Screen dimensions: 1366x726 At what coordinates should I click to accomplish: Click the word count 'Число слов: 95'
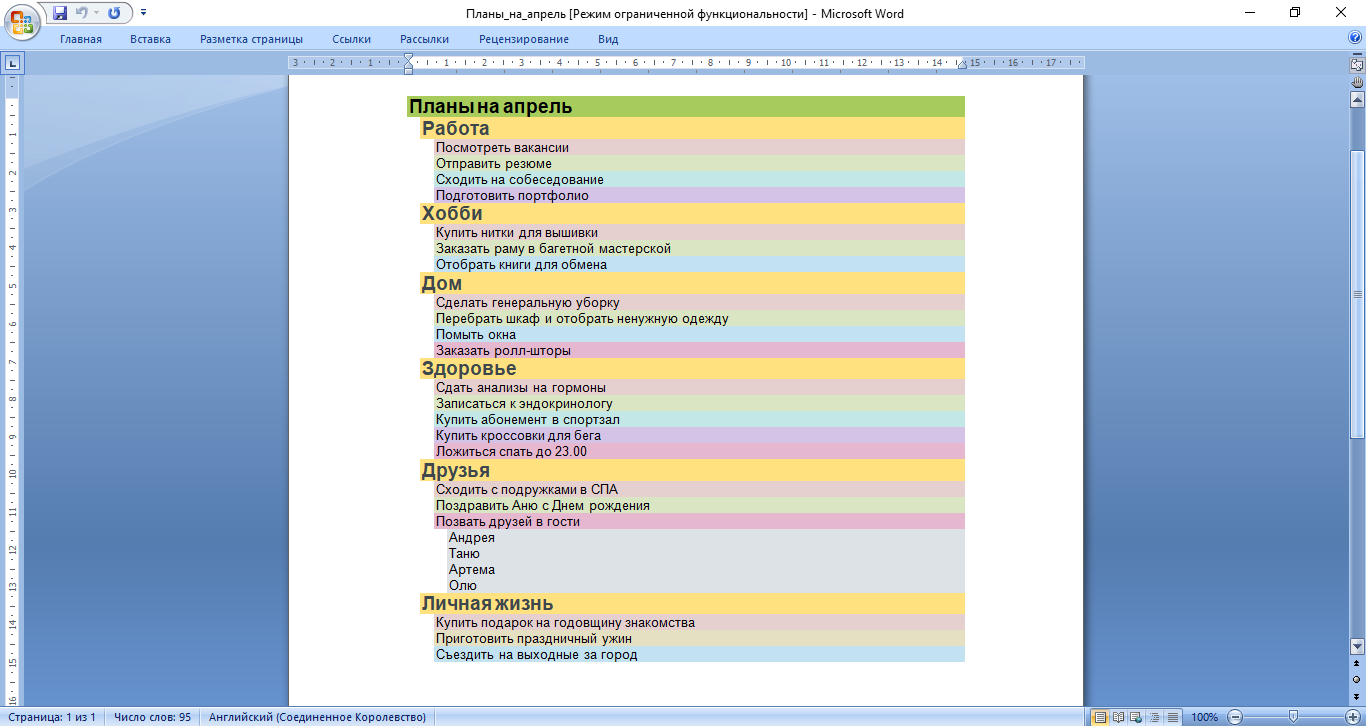152,717
